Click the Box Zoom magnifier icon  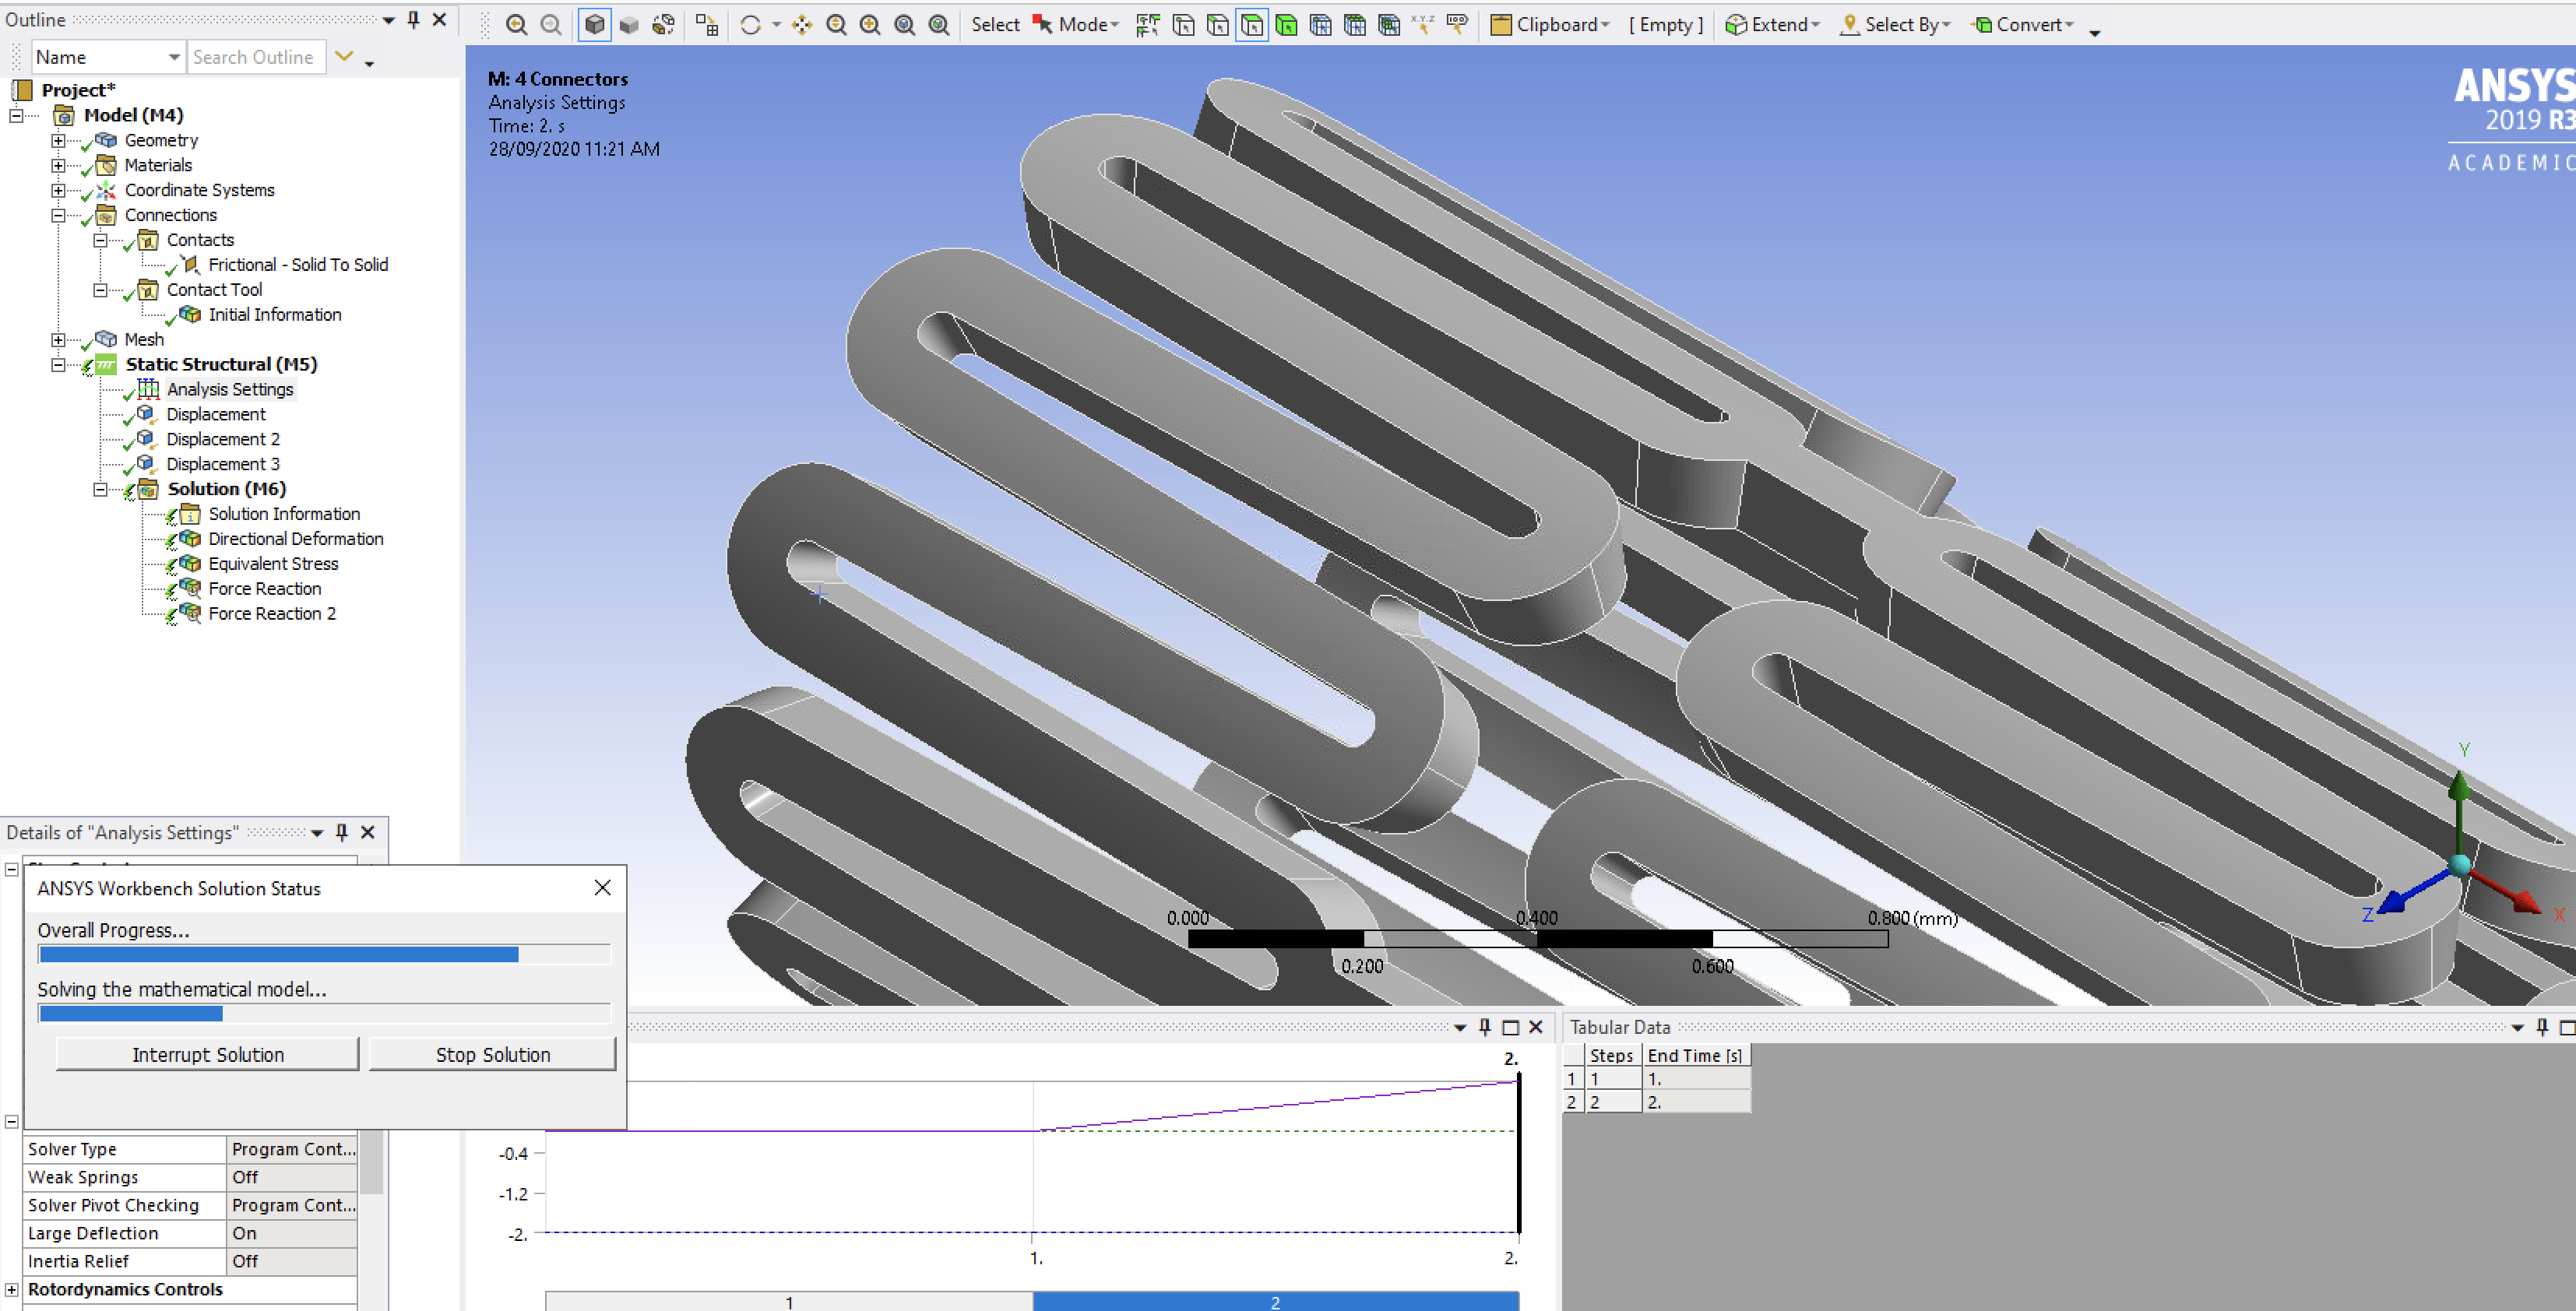click(870, 25)
